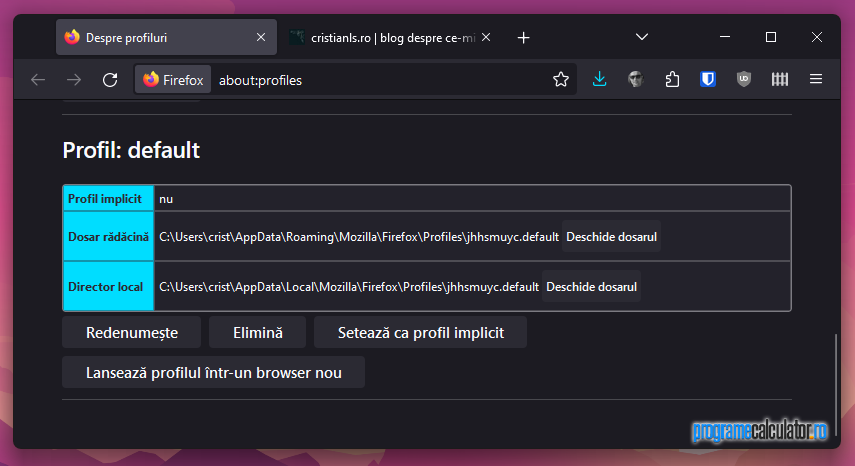Click the Profil: default heading
855x466 pixels.
click(x=131, y=150)
